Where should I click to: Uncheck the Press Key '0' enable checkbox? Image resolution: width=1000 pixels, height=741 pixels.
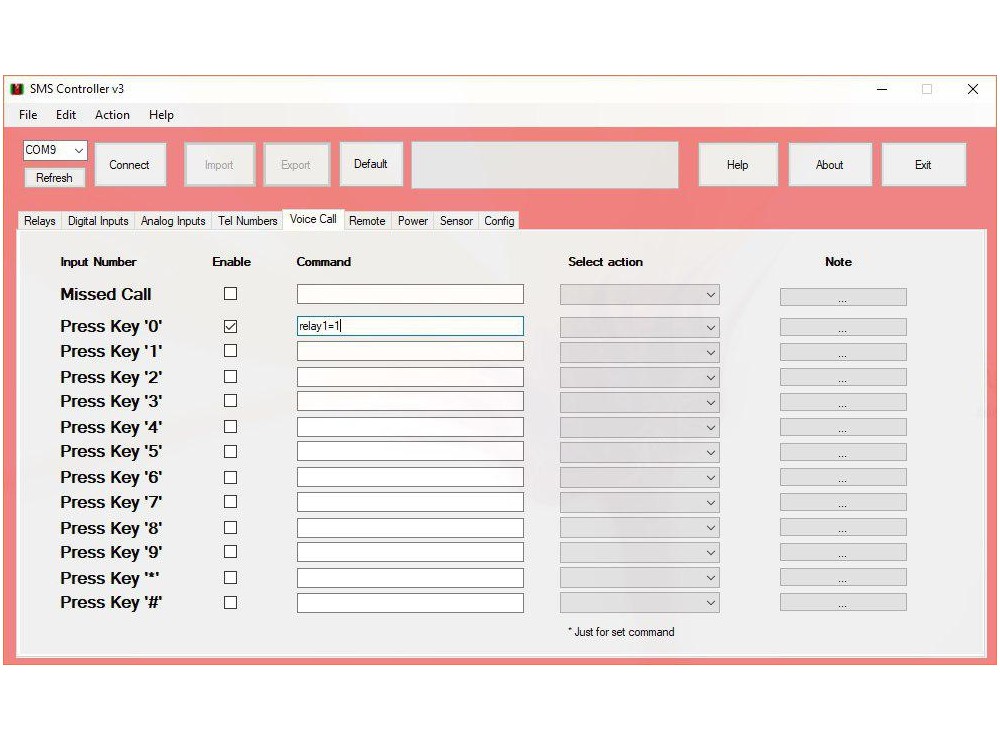pyautogui.click(x=231, y=327)
